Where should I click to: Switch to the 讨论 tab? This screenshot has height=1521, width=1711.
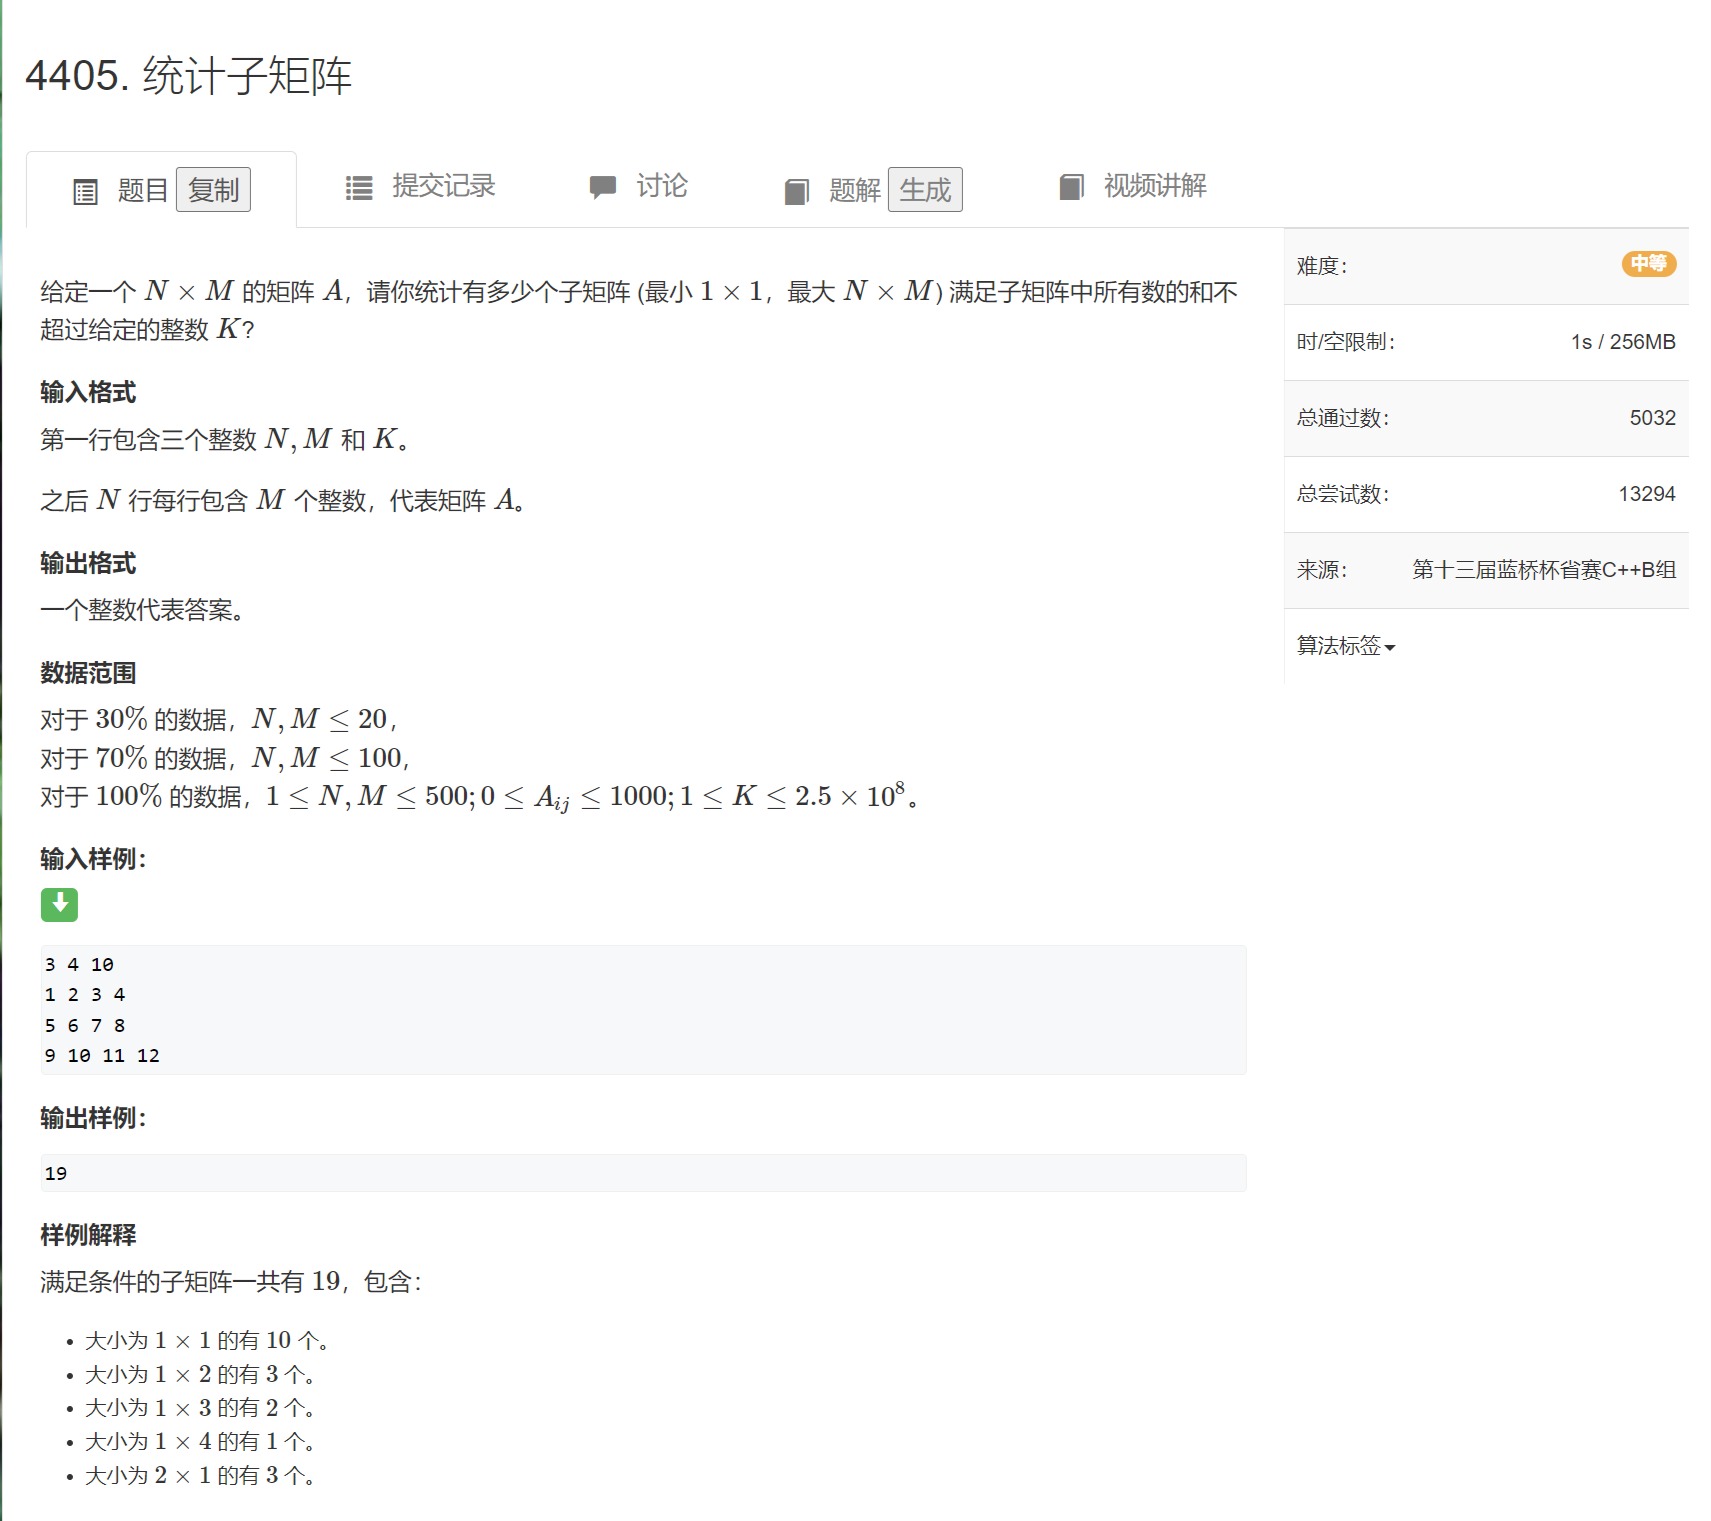(x=638, y=186)
